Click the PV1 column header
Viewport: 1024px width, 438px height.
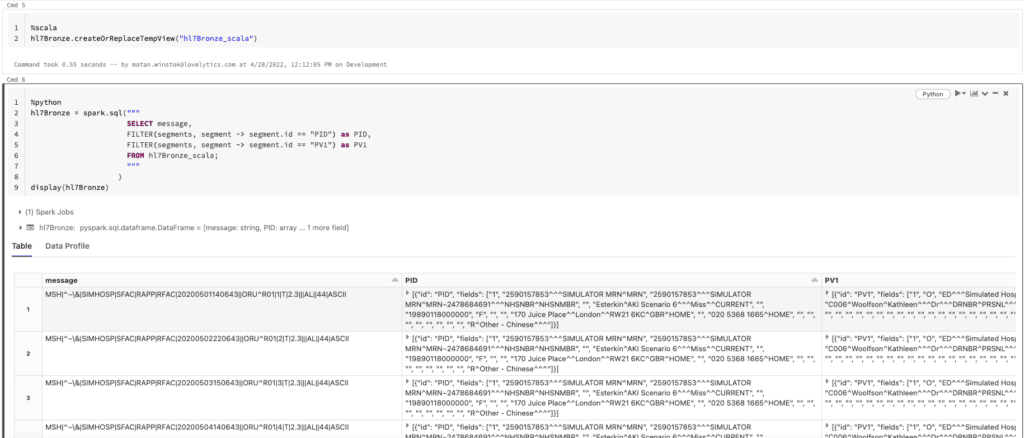point(832,278)
